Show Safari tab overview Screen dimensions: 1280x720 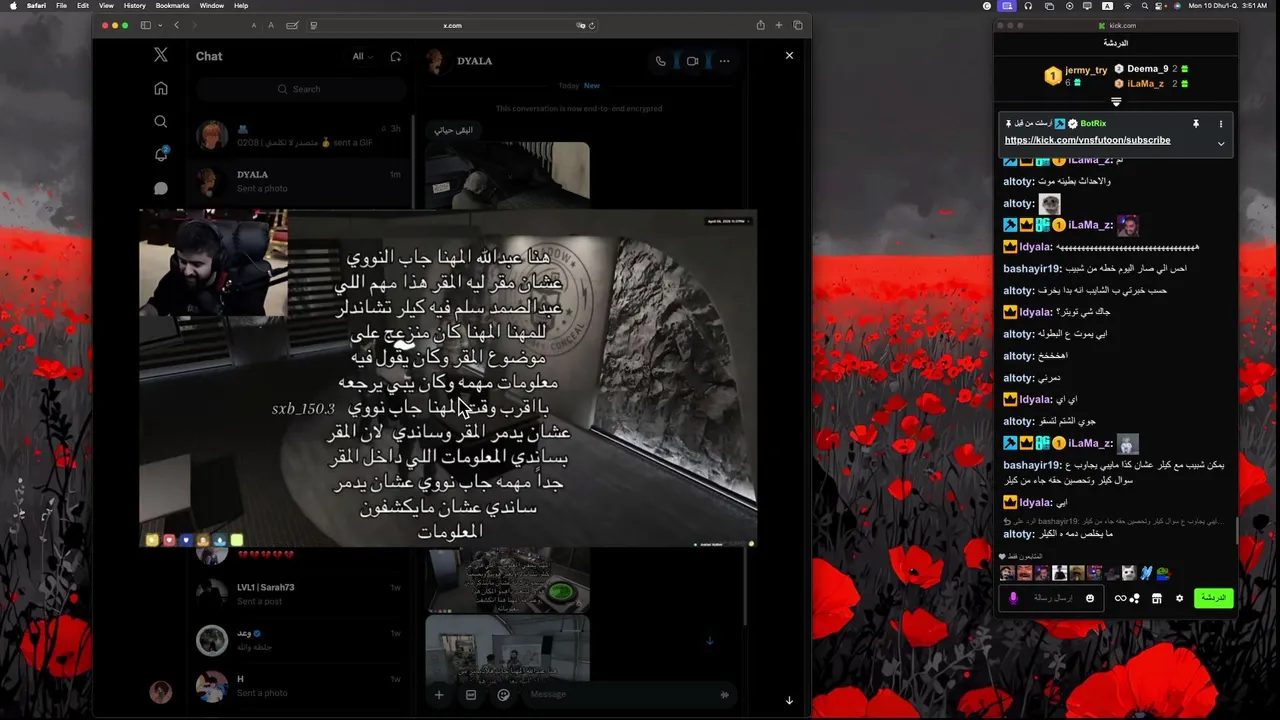point(798,25)
